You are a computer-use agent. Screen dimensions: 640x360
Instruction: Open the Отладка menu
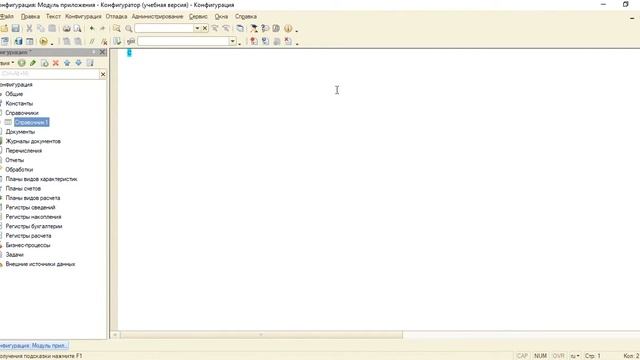coord(116,16)
